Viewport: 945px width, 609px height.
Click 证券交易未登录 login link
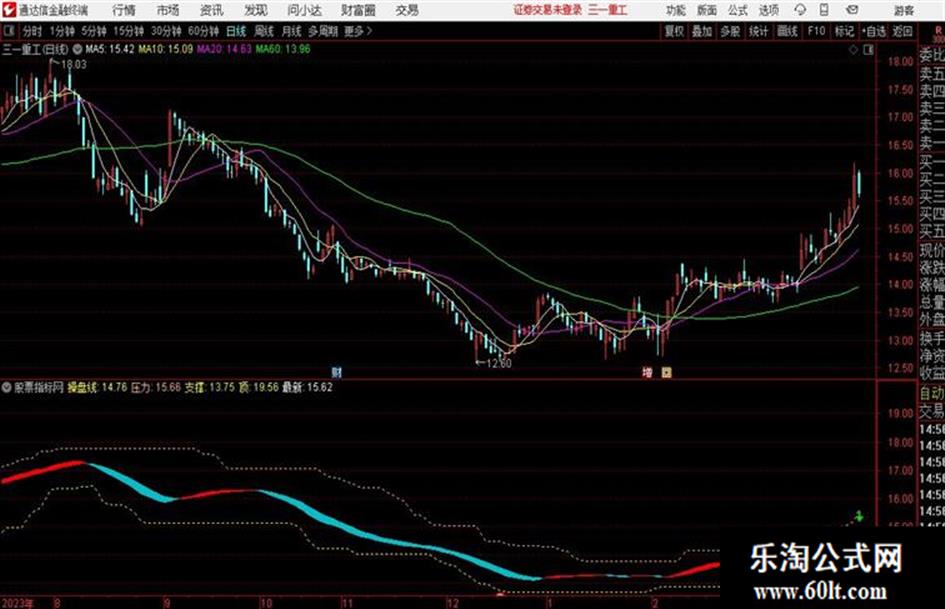[x=548, y=10]
